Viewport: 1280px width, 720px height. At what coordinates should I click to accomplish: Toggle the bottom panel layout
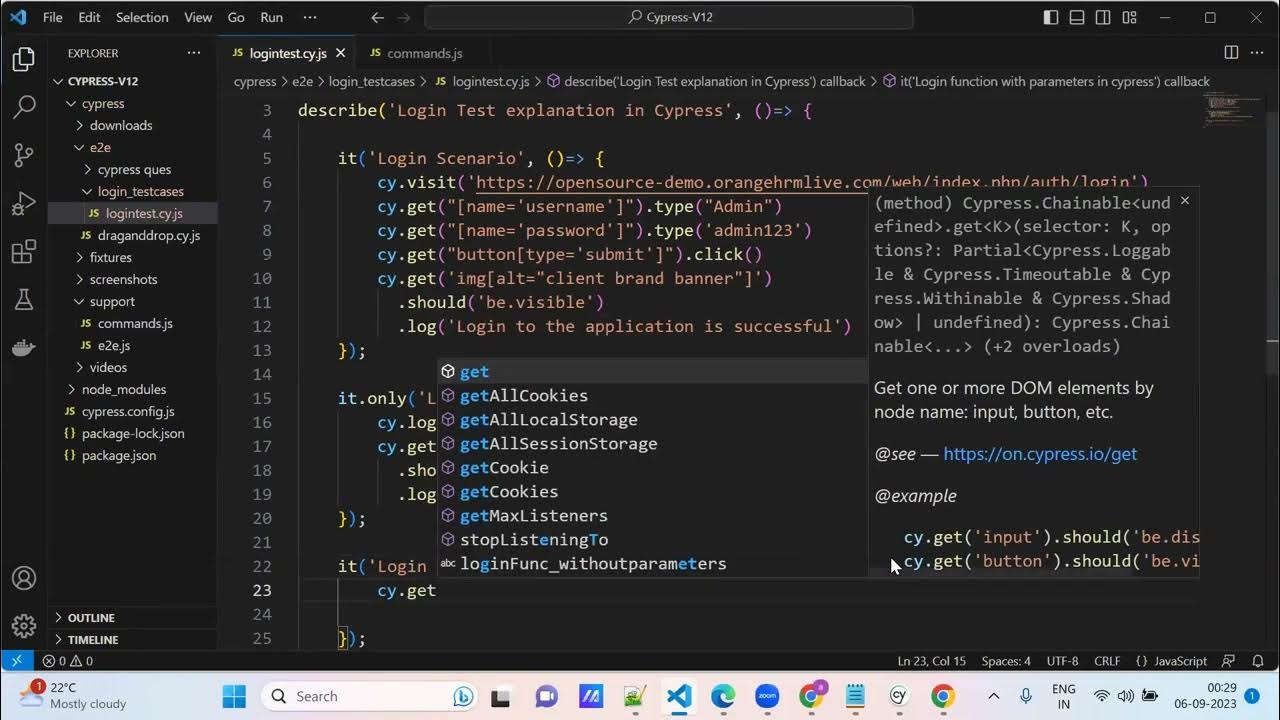click(1077, 18)
